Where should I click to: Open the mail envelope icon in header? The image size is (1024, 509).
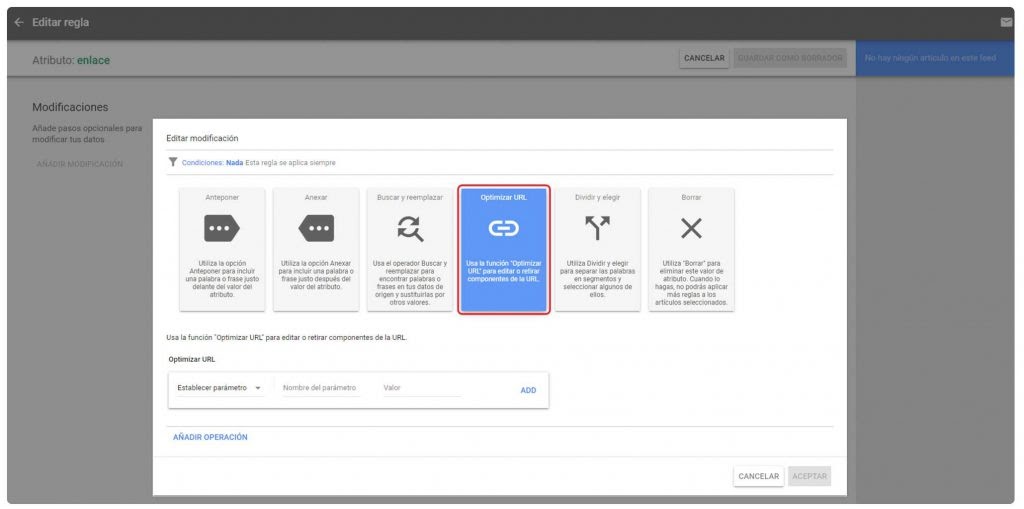pos(1006,23)
